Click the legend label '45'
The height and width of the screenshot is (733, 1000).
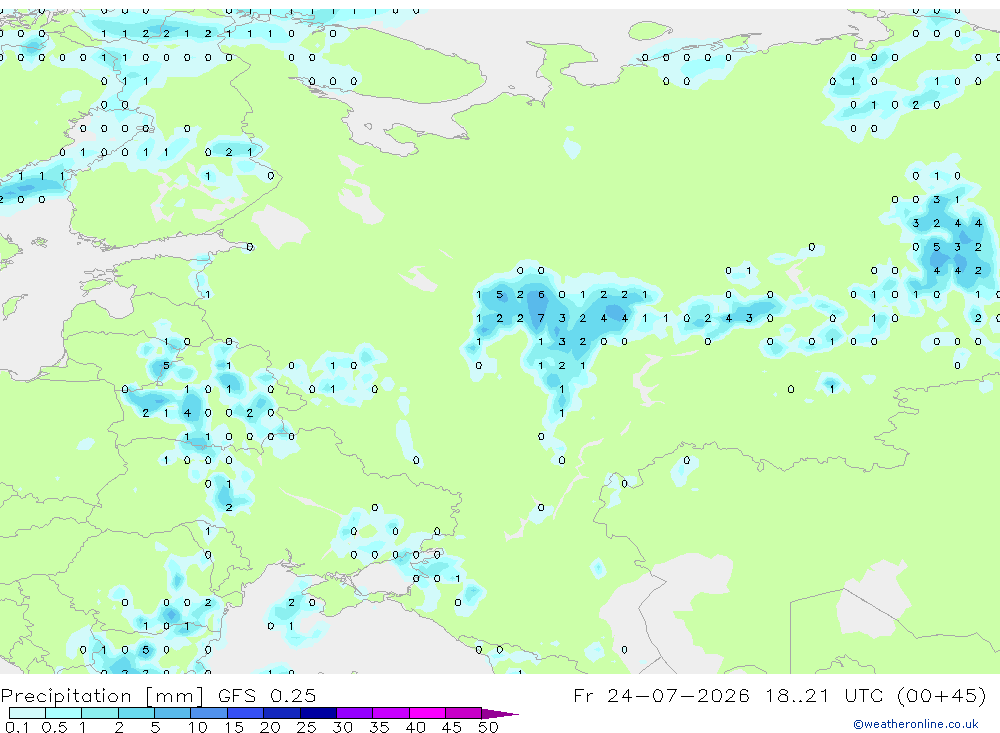[452, 727]
